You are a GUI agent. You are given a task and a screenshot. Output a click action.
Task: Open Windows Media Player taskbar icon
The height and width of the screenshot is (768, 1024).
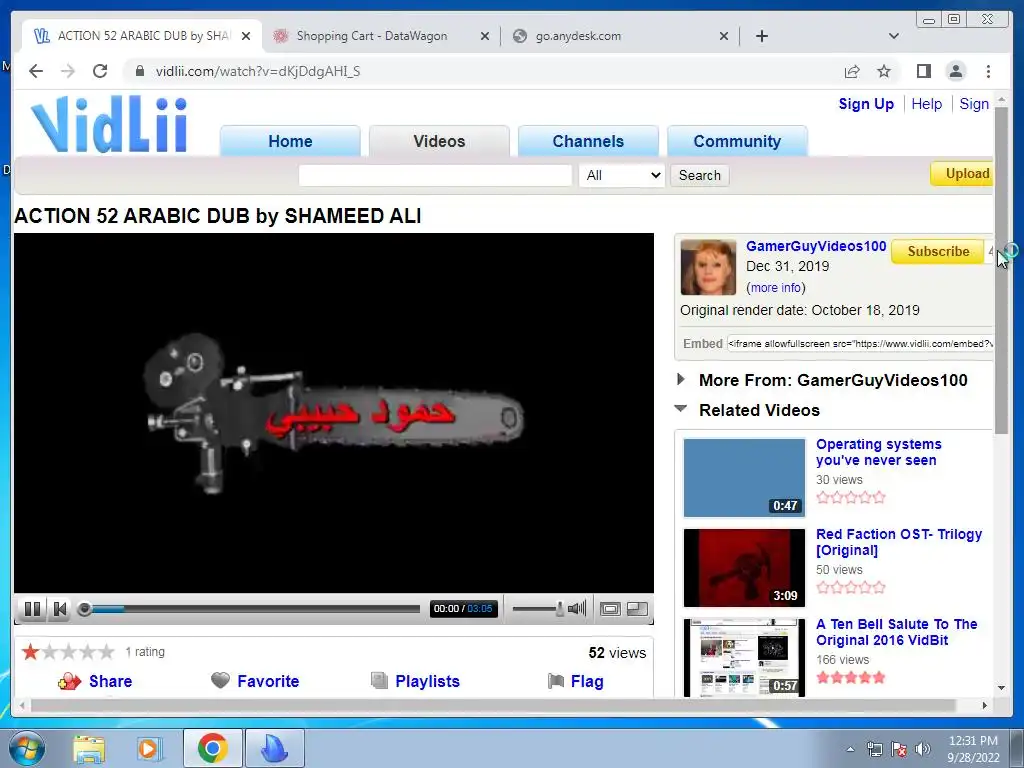pyautogui.click(x=149, y=748)
